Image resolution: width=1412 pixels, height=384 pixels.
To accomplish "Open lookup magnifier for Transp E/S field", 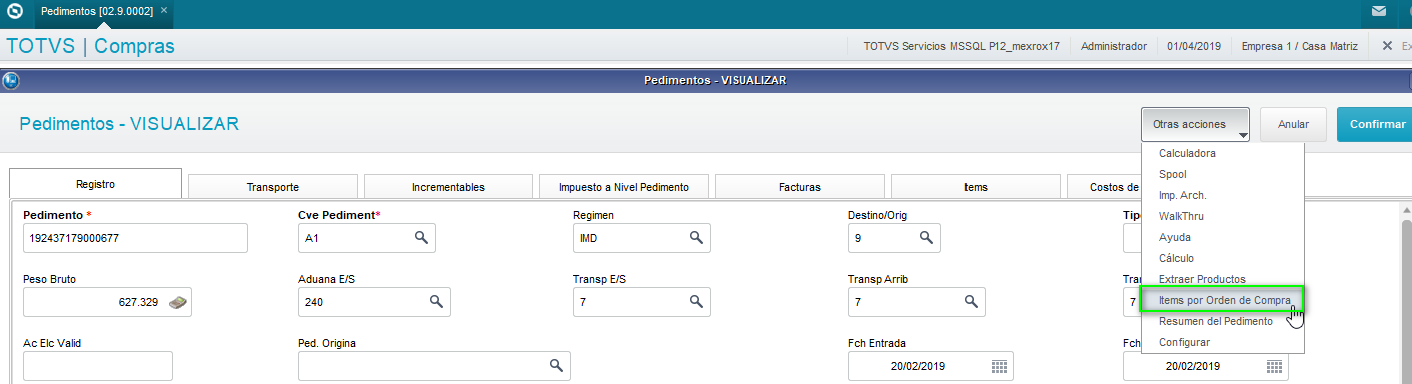I will pyautogui.click(x=696, y=301).
